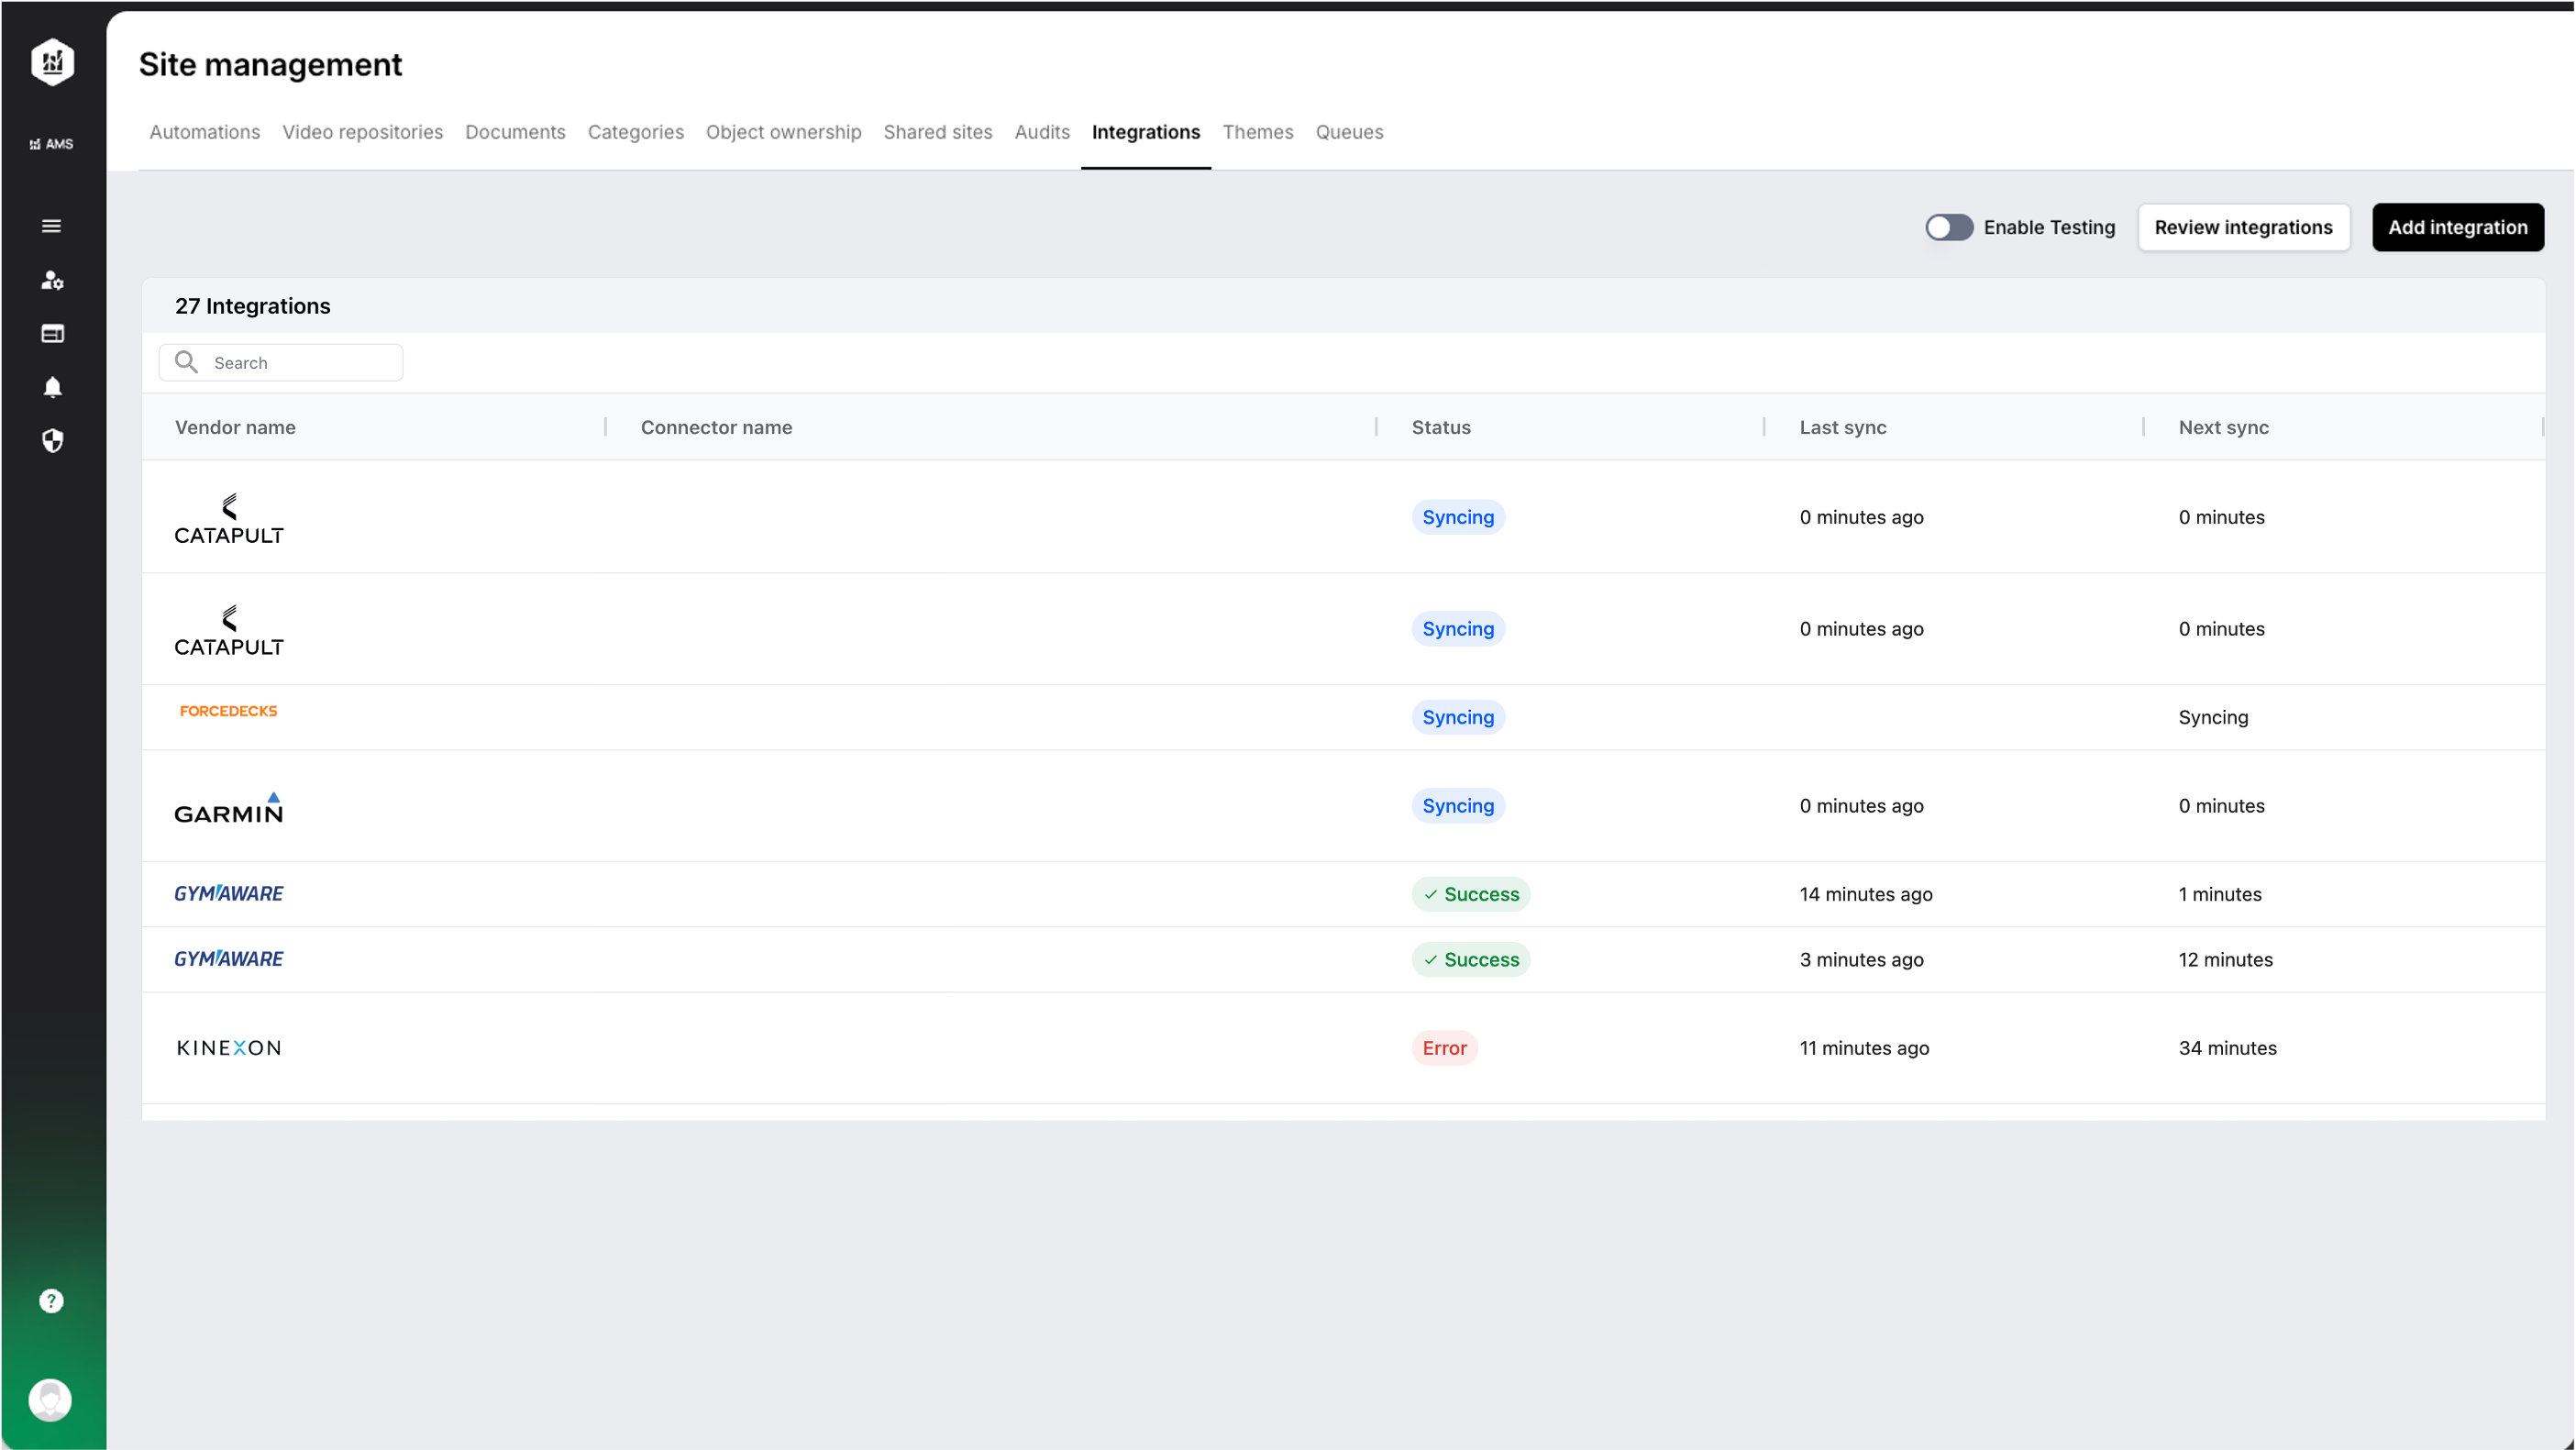The height and width of the screenshot is (1450, 2576).
Task: Click the Kinexon vendor logo
Action: 229,1048
